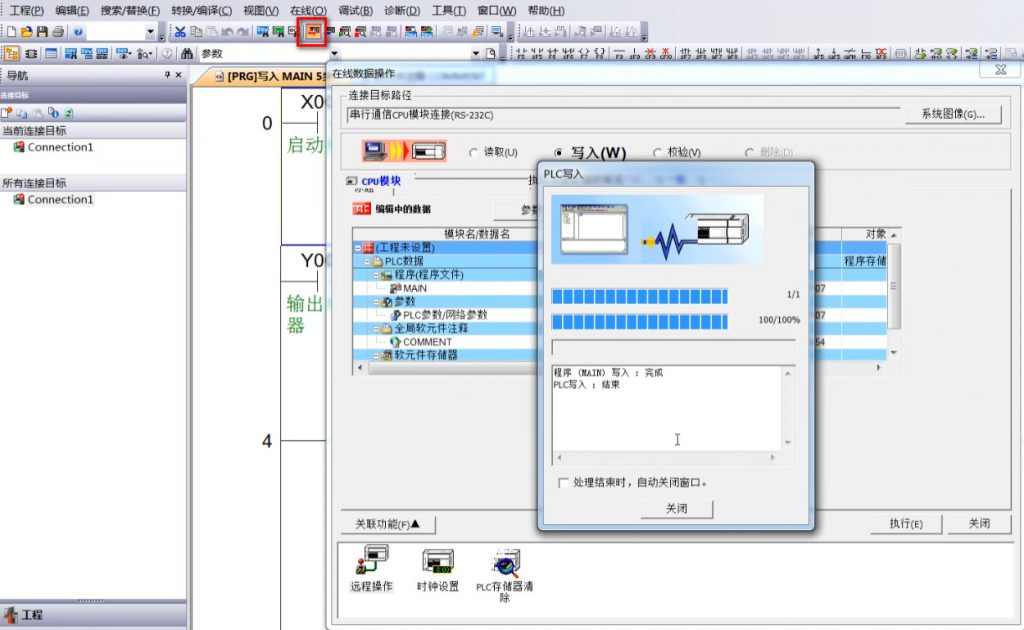Collapse the 参数 tree node
Screen dimensions: 1024x630
(x=376, y=302)
